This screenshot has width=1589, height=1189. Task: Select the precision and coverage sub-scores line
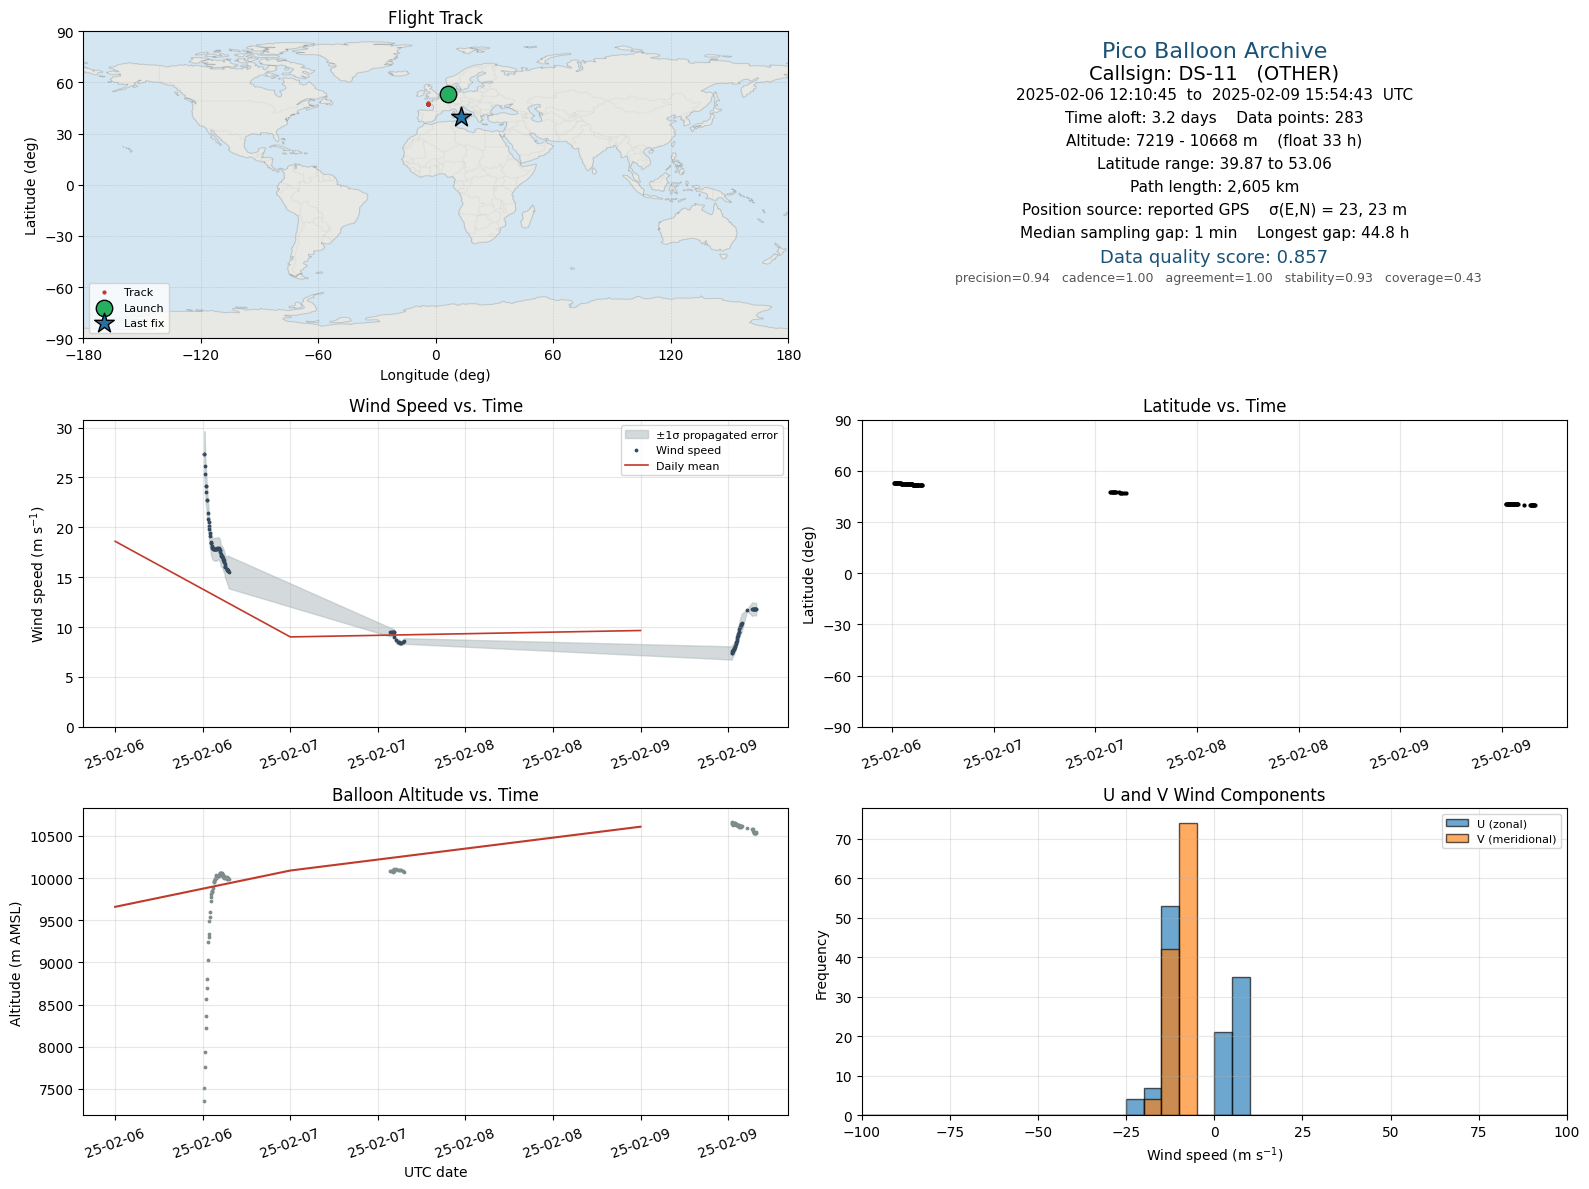(1218, 278)
